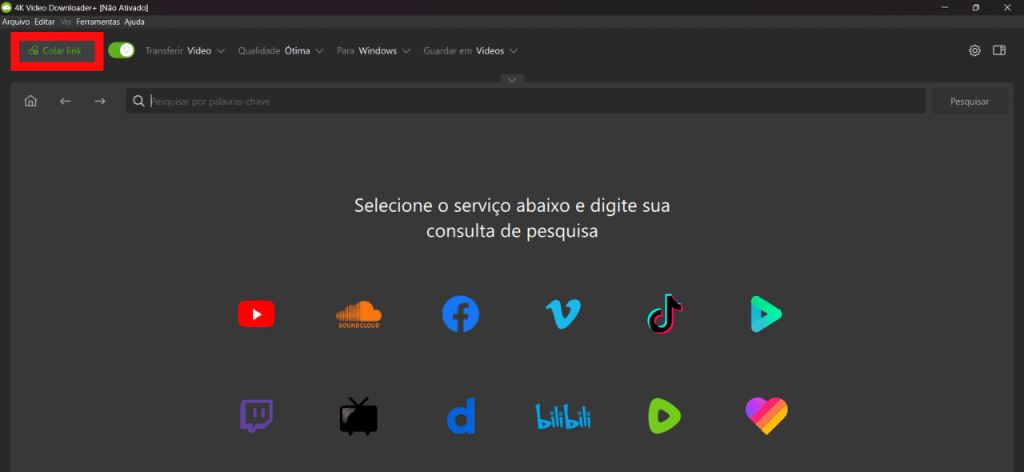The height and width of the screenshot is (472, 1024).
Task: Collapse the toolbar using the chevron below it
Action: (512, 79)
